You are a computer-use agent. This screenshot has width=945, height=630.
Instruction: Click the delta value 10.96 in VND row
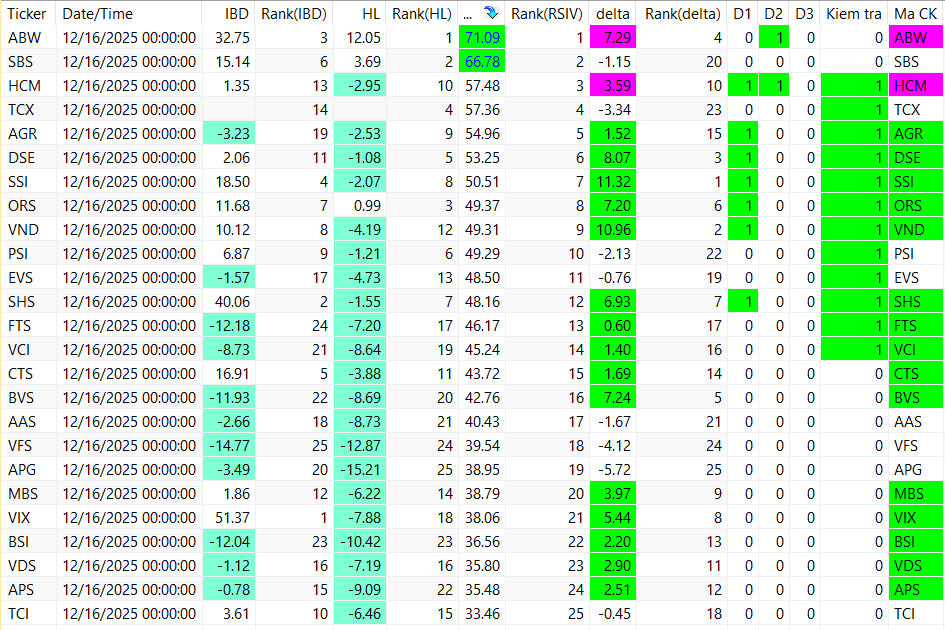(613, 230)
